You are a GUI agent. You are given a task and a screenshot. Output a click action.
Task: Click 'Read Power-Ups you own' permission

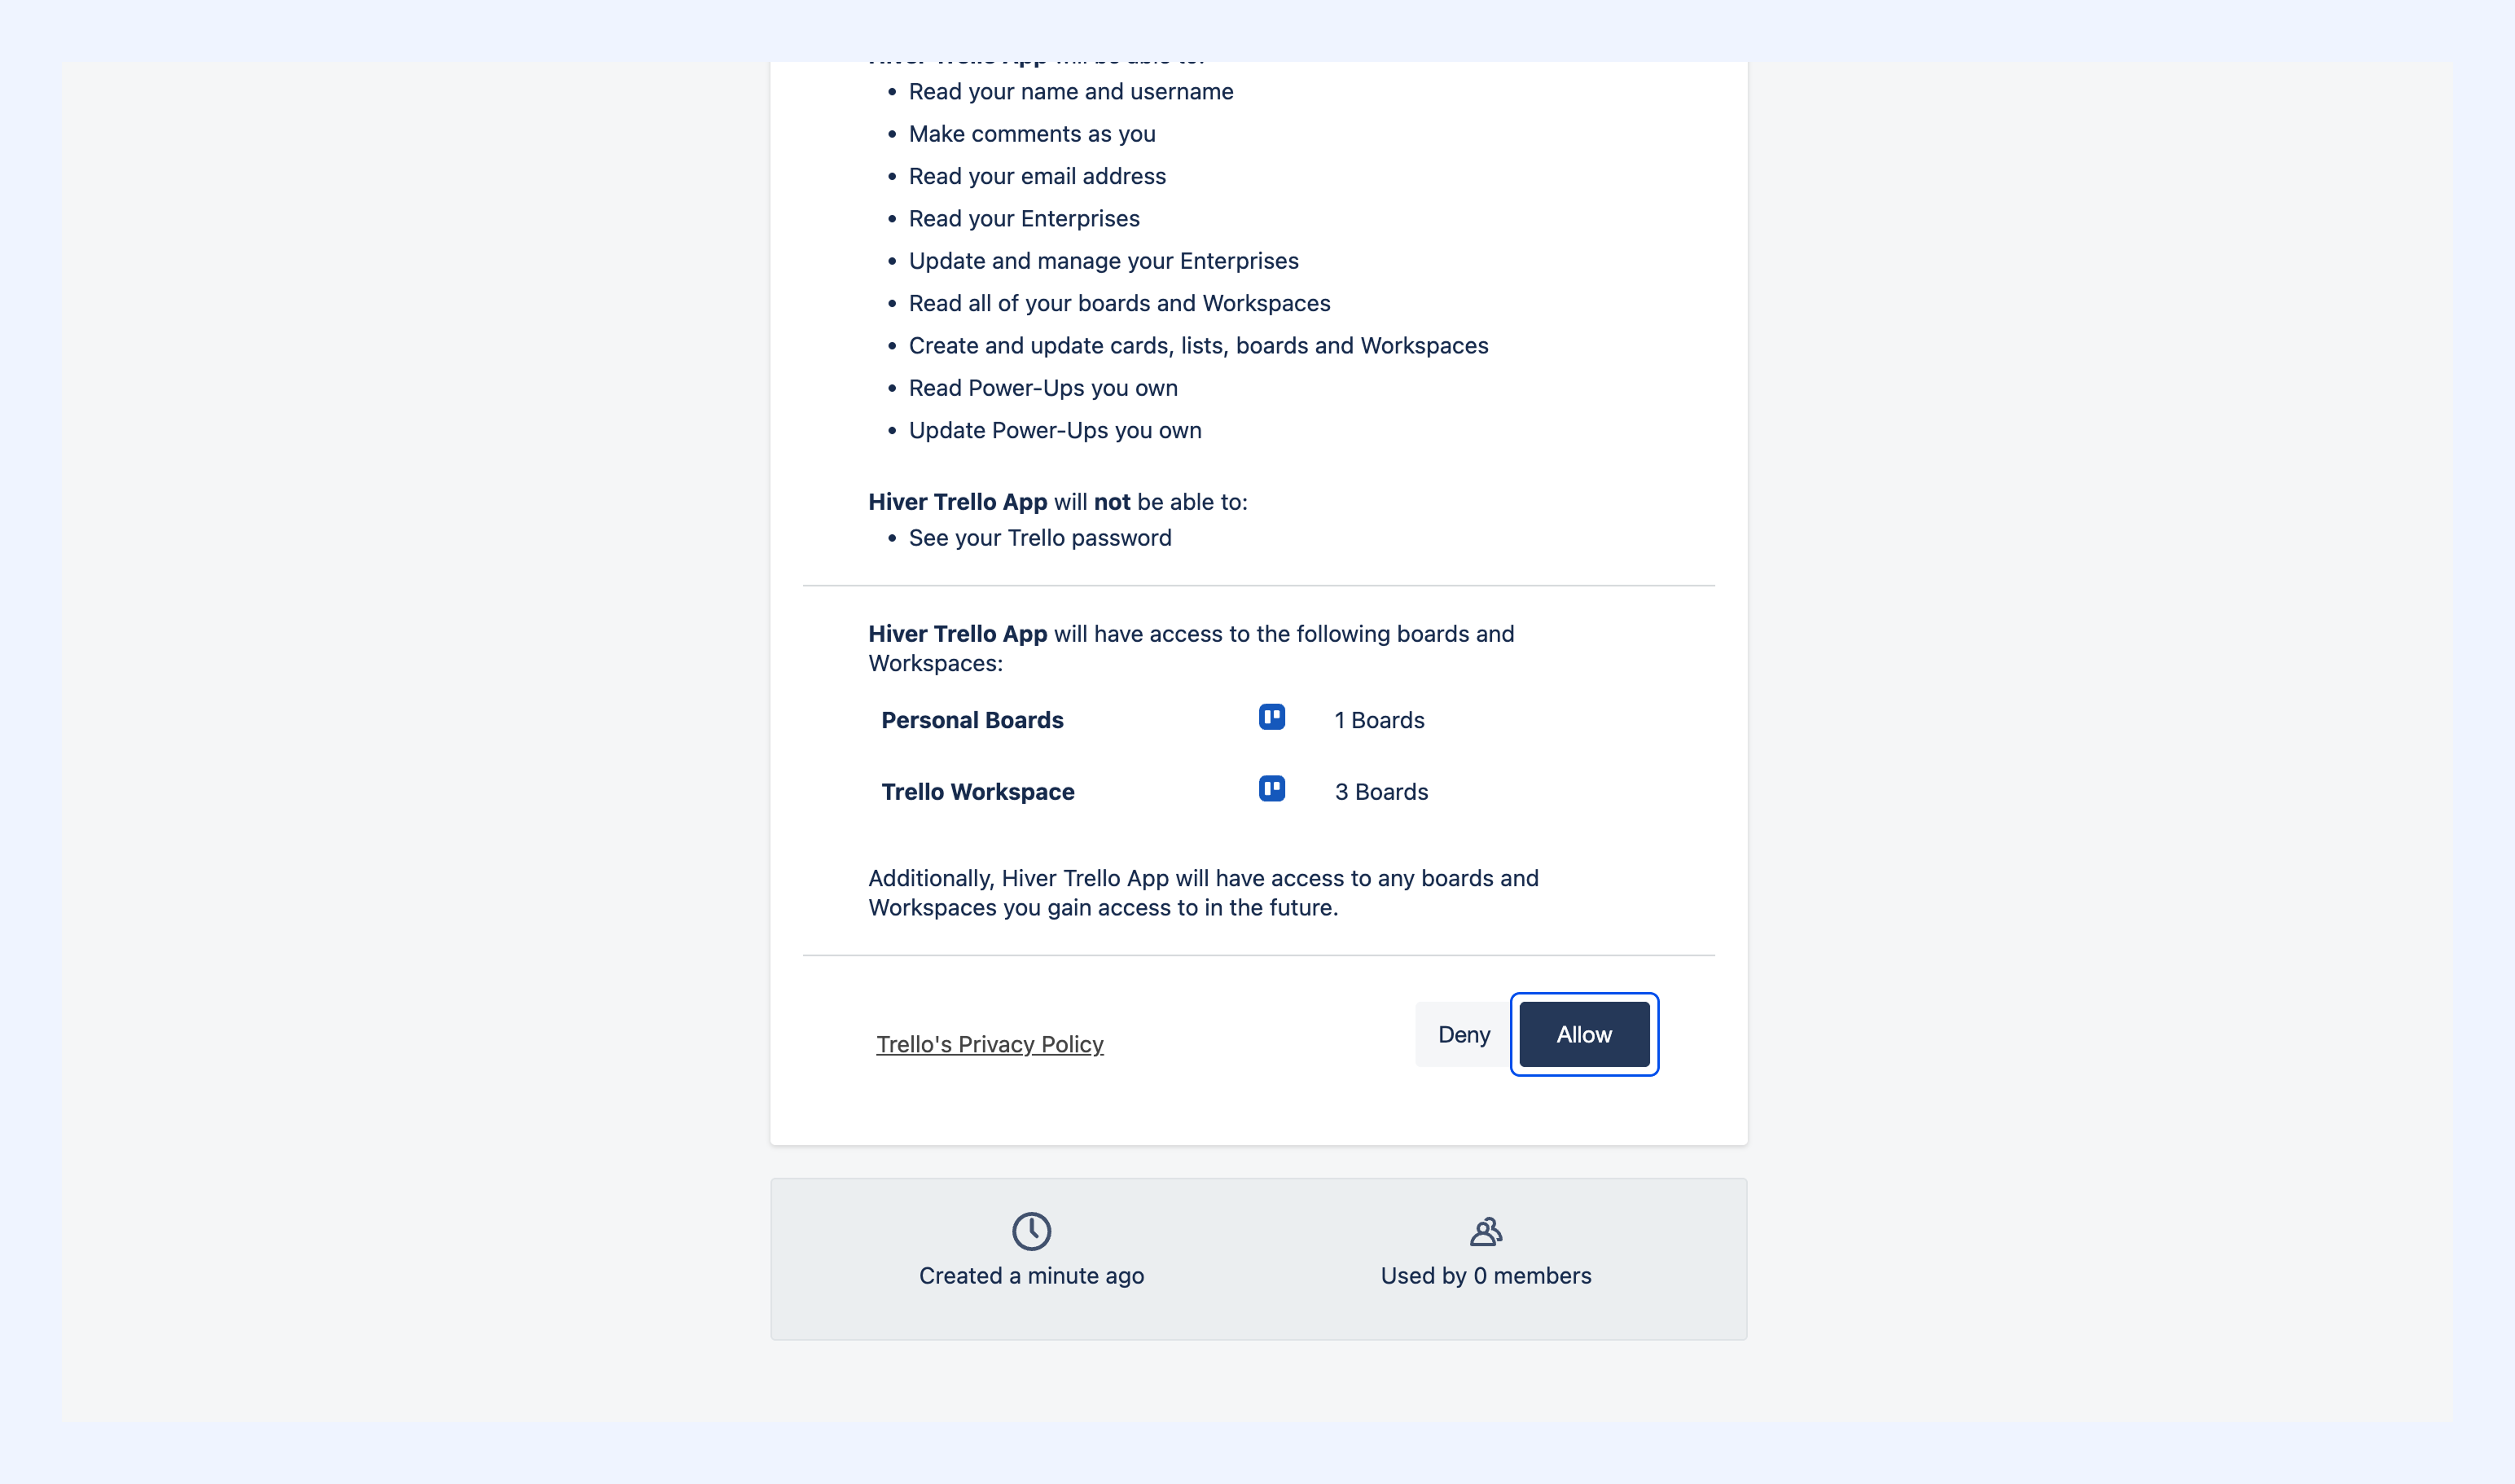coord(1043,388)
